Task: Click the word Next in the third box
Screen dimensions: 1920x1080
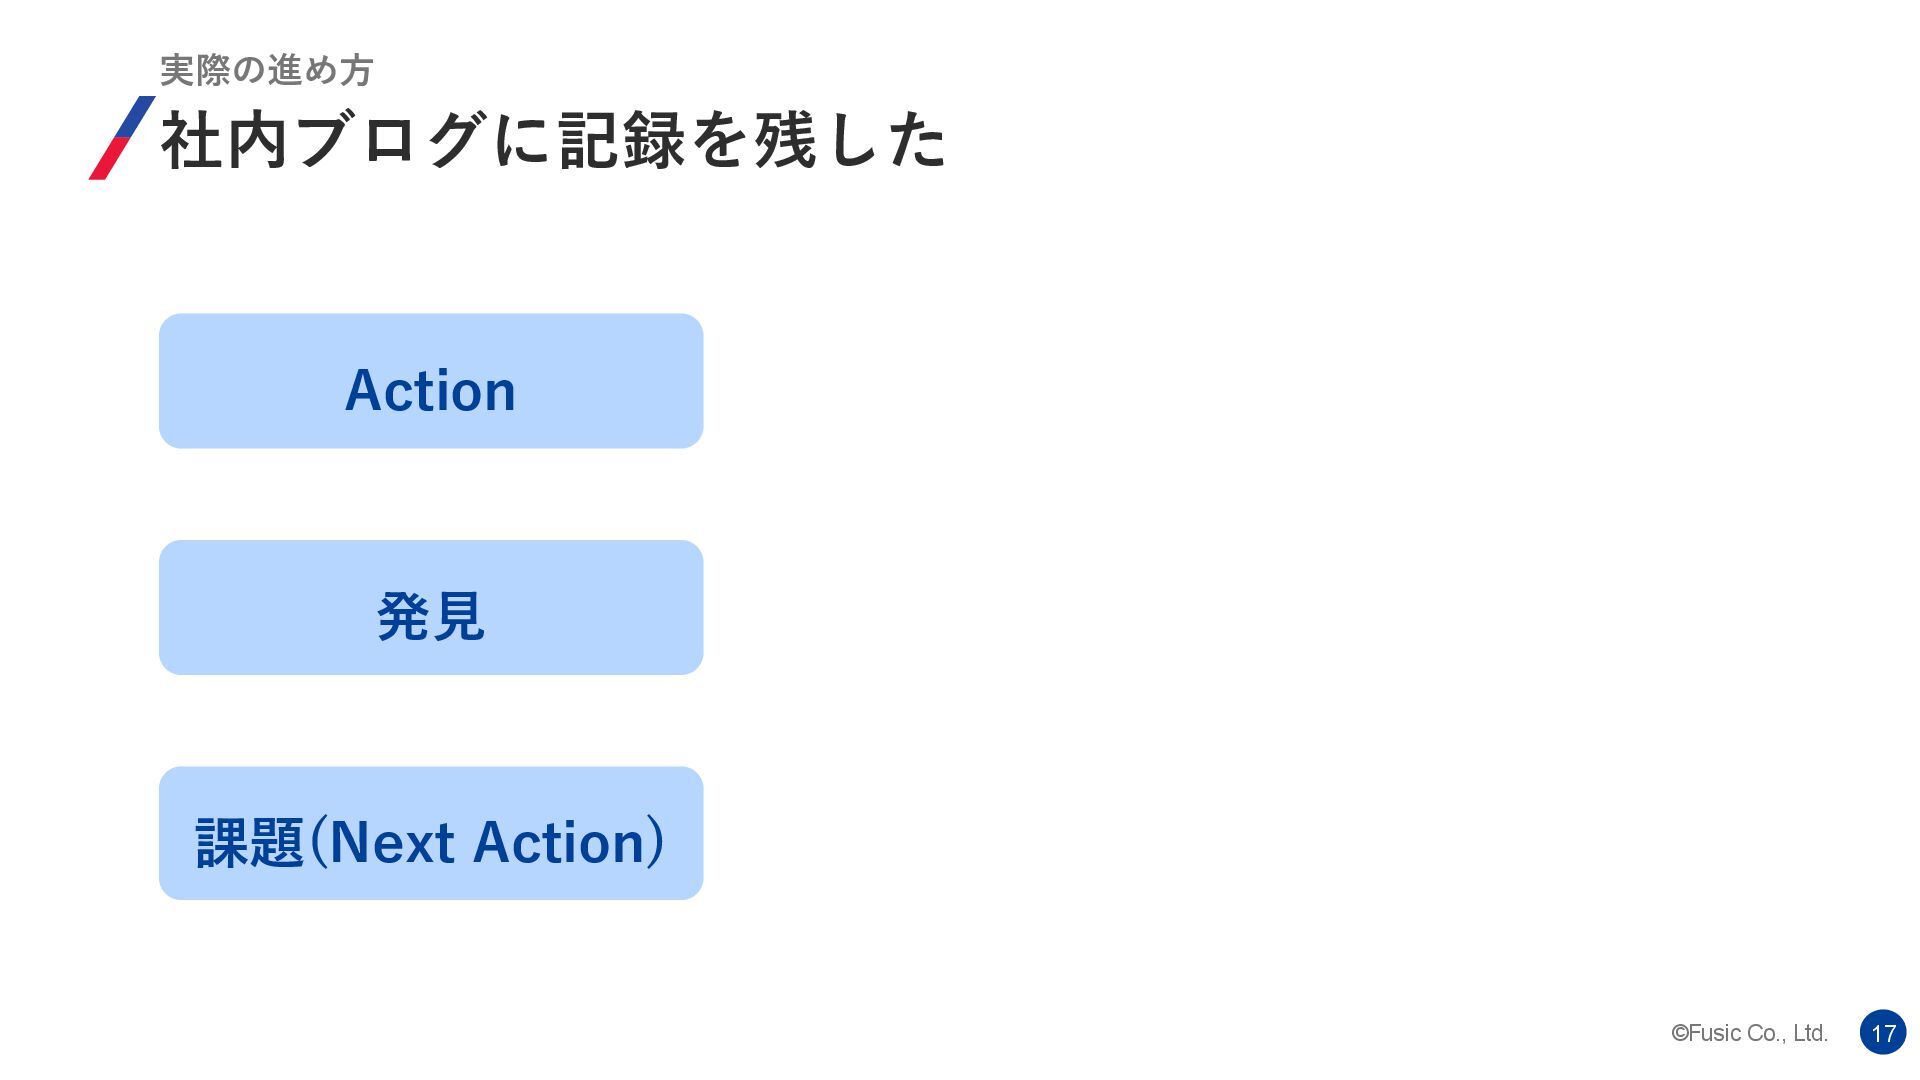Action: click(392, 842)
